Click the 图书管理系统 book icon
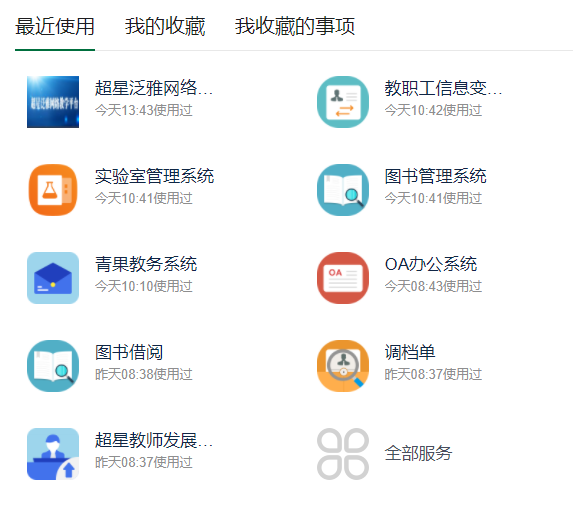Screen dimensions: 573x507 [343, 190]
